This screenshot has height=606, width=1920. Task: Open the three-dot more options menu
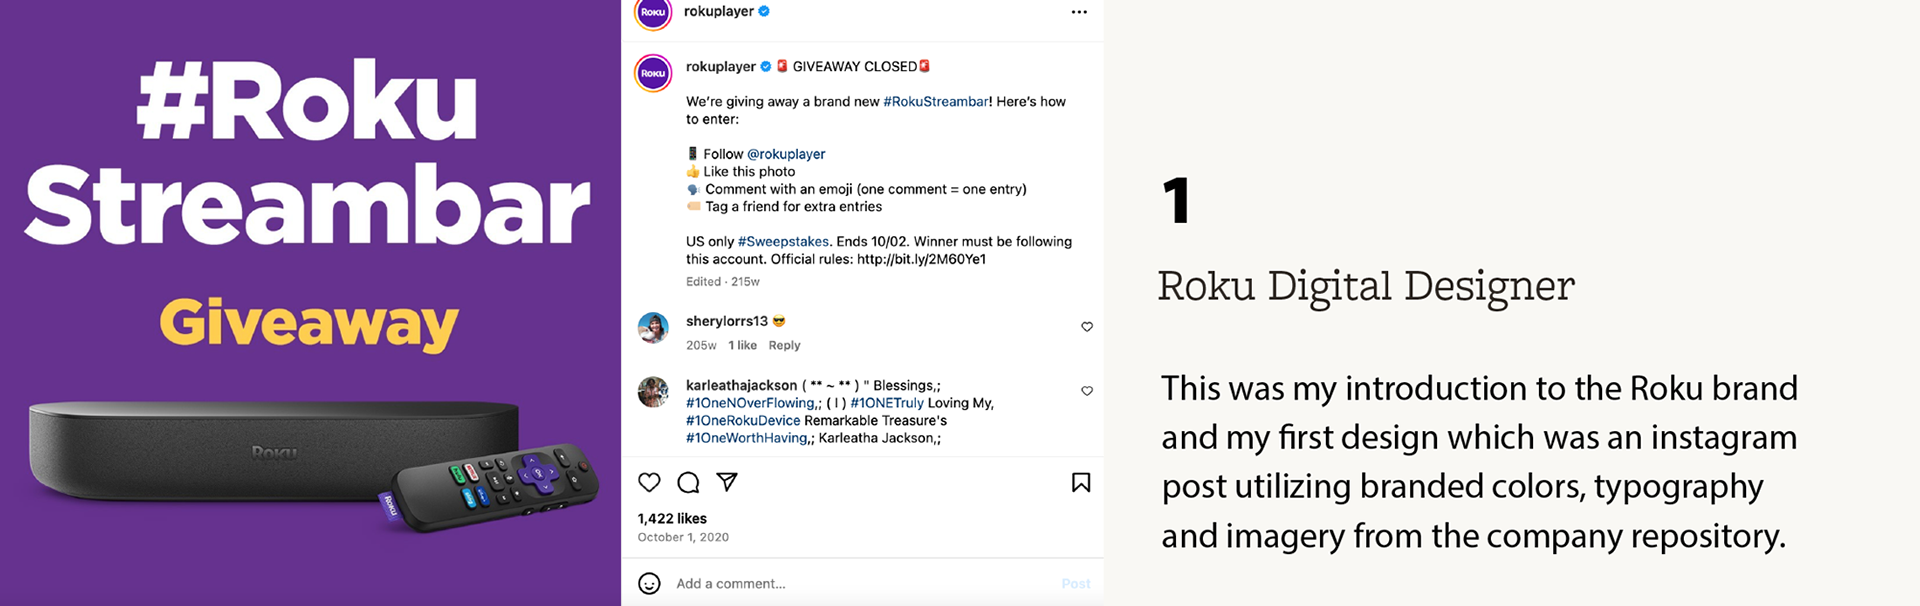click(x=1079, y=12)
